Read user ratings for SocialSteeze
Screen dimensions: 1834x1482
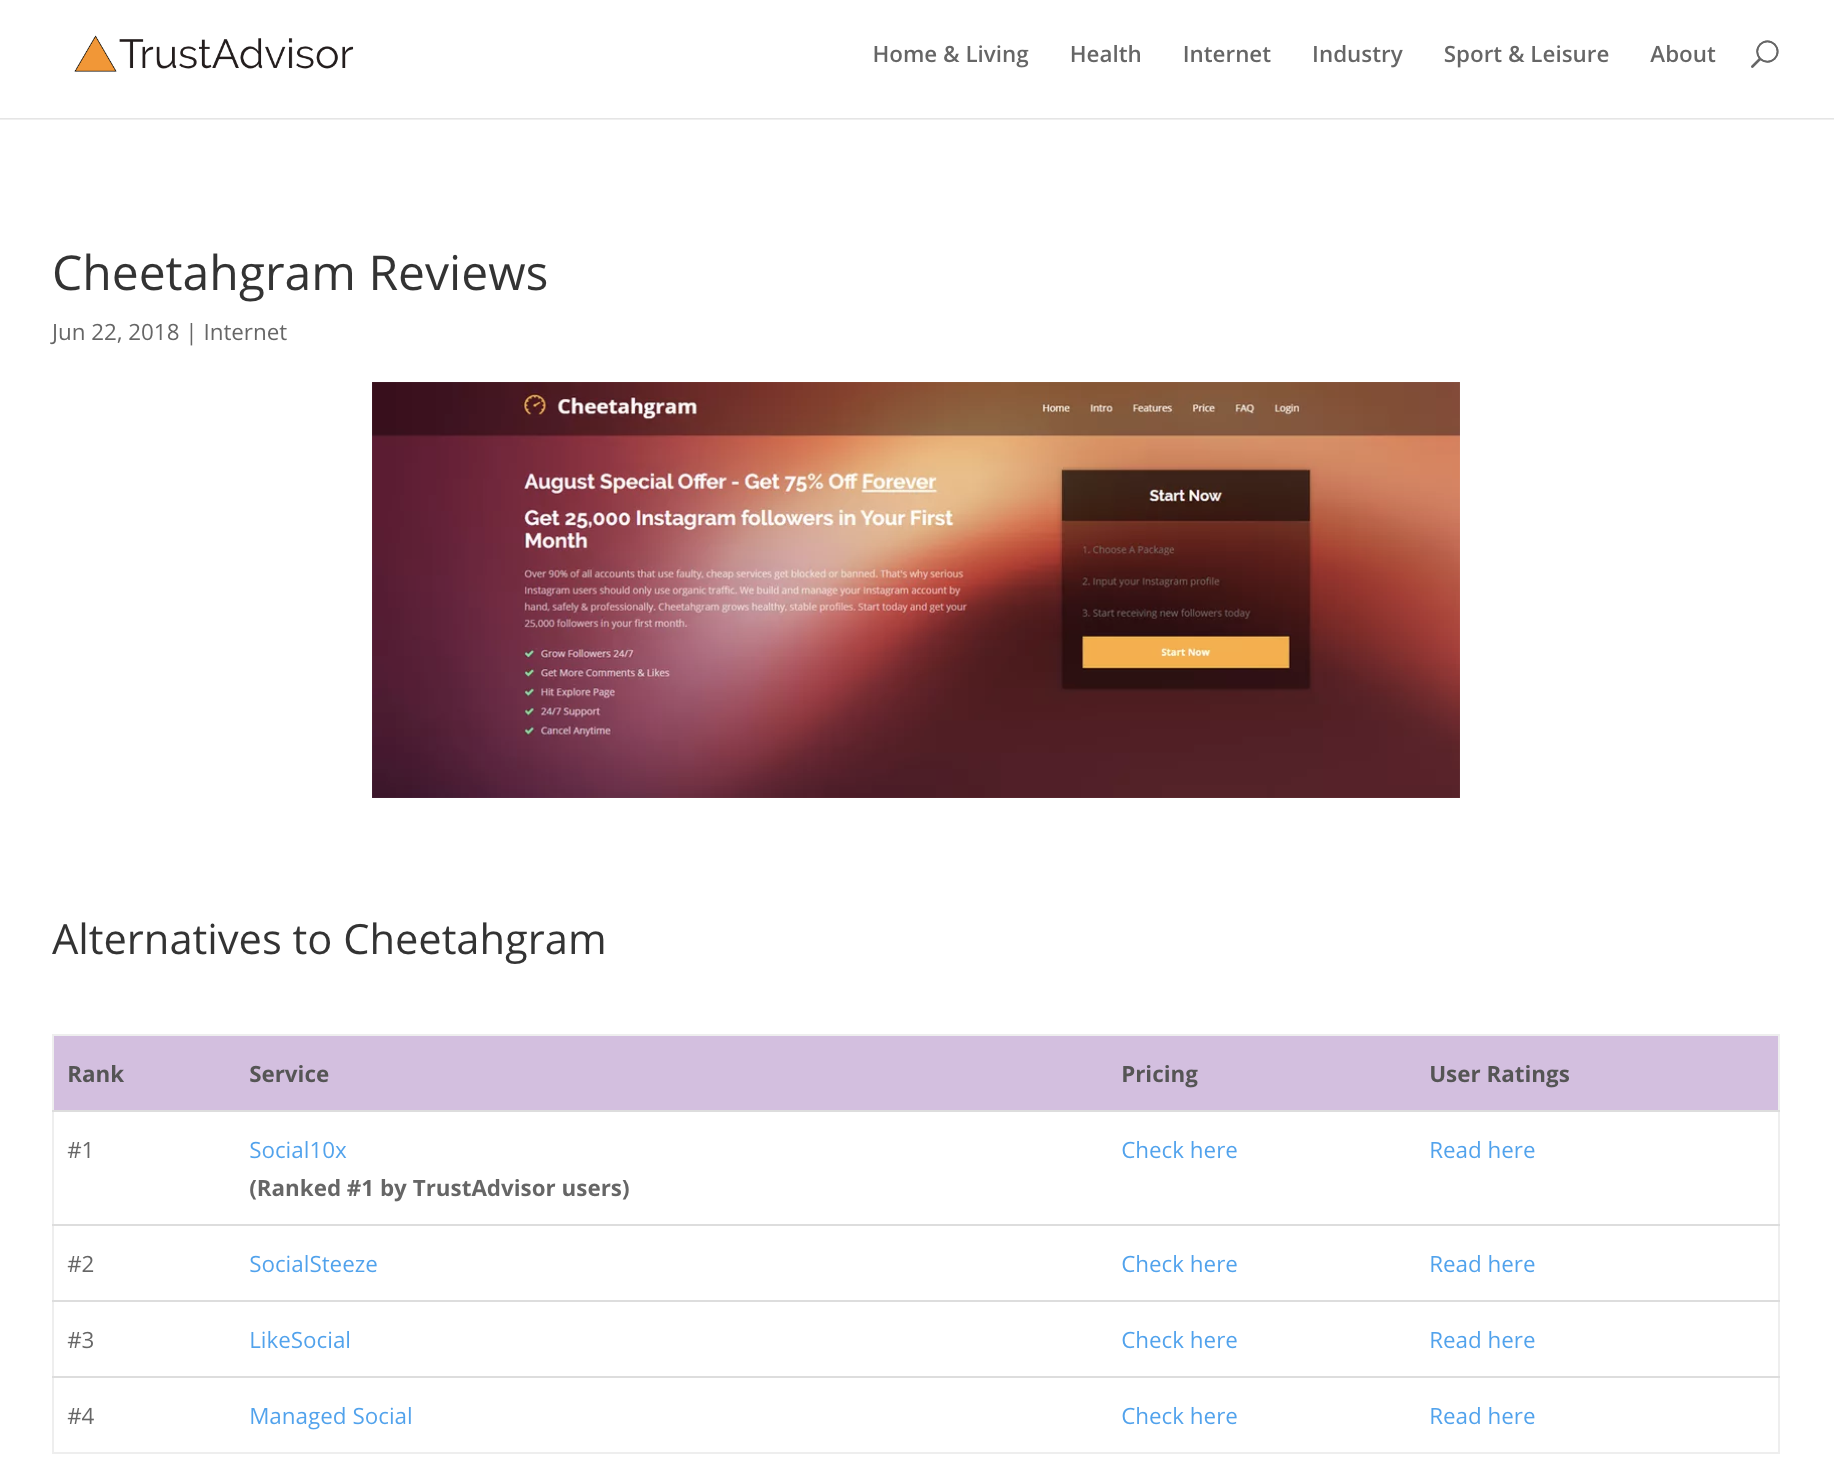tap(1482, 1264)
